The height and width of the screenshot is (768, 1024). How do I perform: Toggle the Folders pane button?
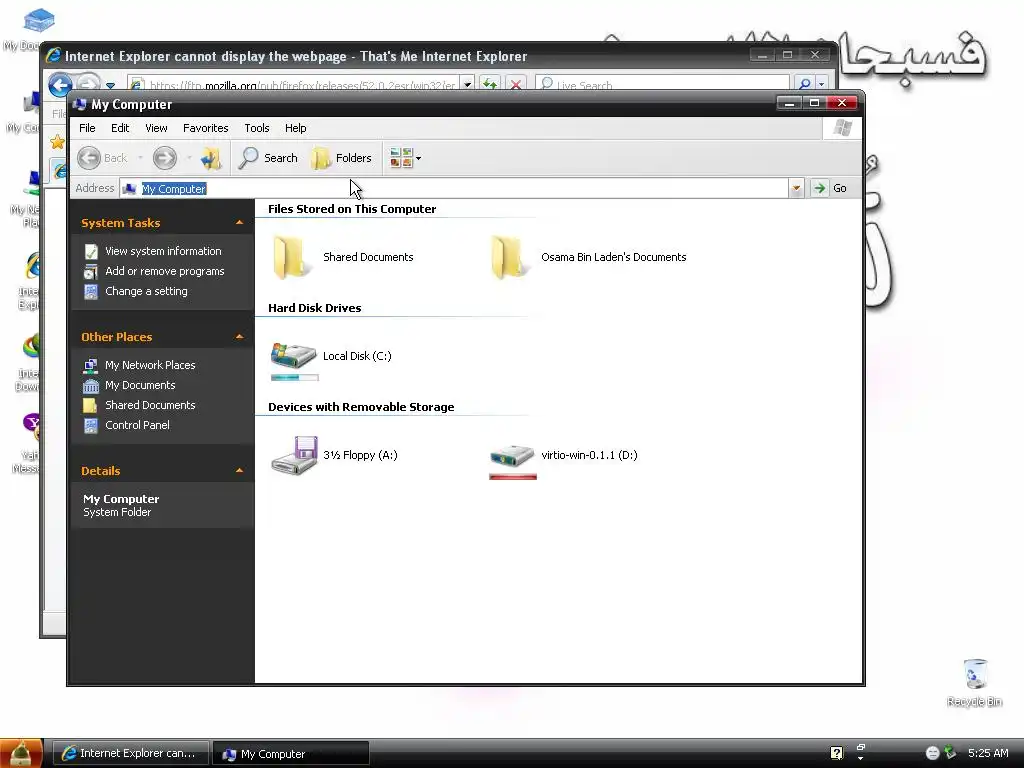(x=341, y=158)
